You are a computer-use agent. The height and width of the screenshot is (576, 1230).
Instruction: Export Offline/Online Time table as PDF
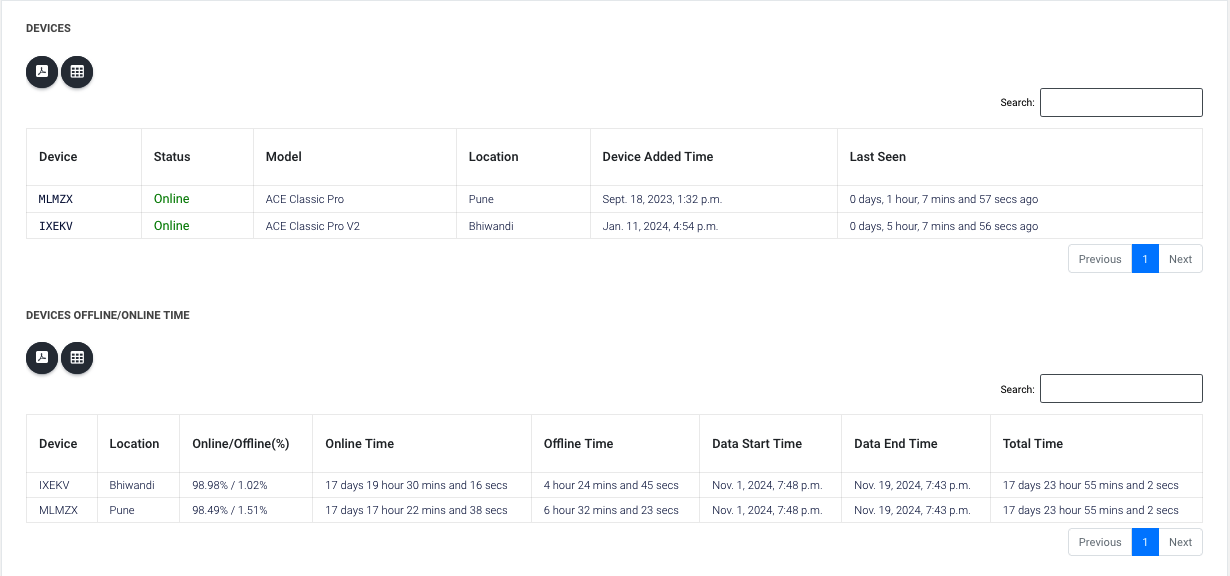pyautogui.click(x=42, y=358)
